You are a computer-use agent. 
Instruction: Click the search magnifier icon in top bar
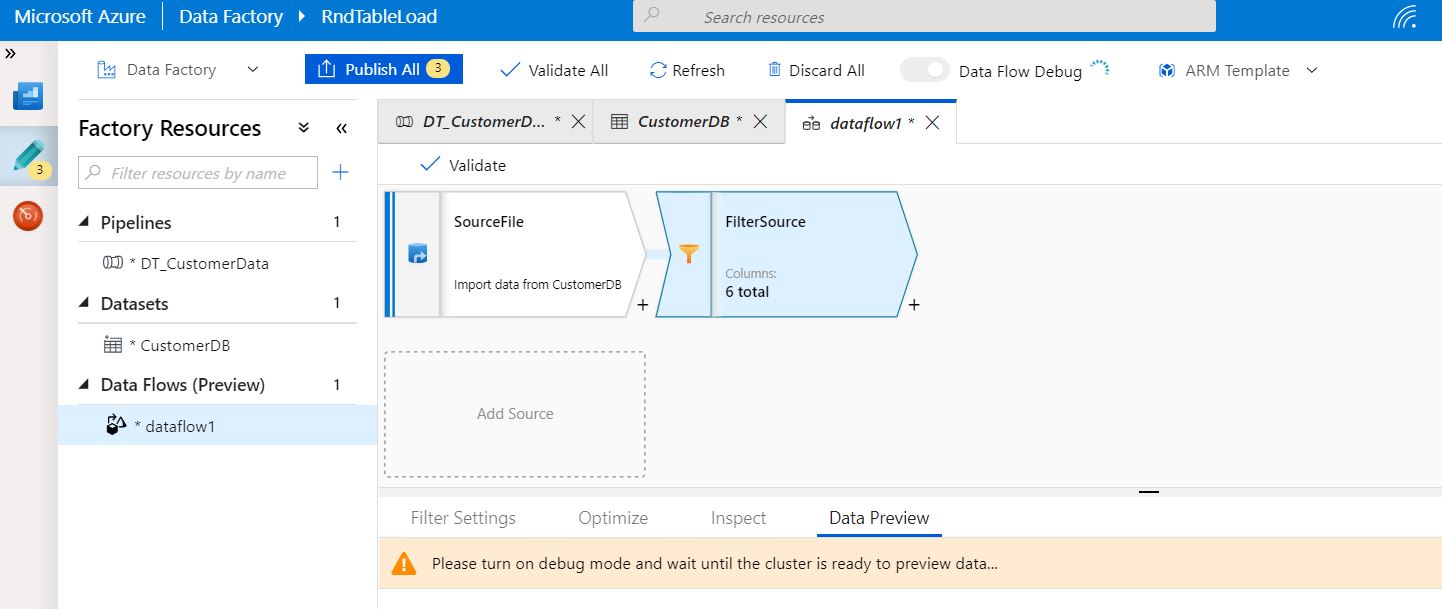click(x=652, y=16)
